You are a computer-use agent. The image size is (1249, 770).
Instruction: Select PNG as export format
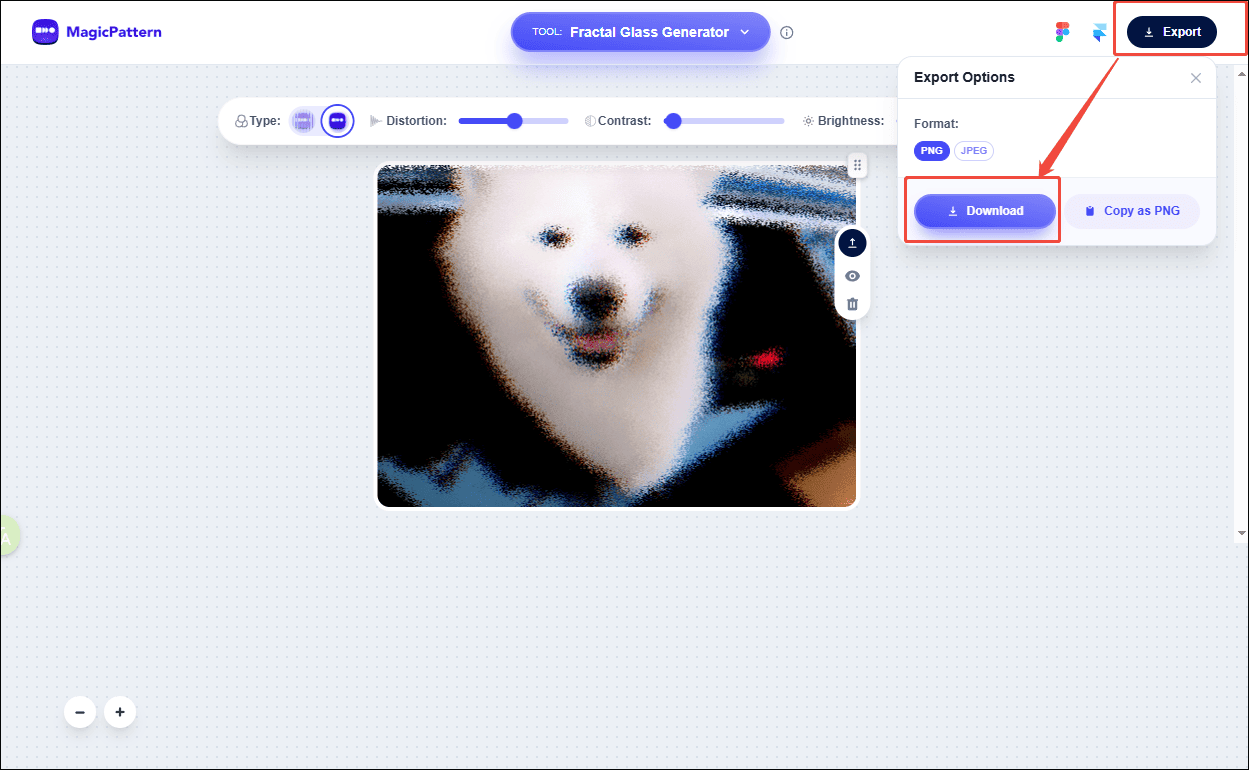(x=931, y=150)
